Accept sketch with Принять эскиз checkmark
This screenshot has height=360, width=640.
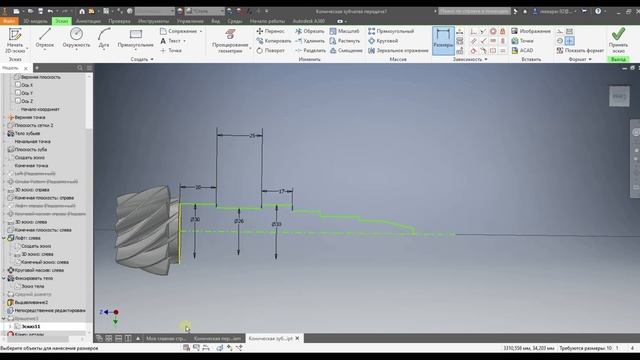[x=618, y=40]
